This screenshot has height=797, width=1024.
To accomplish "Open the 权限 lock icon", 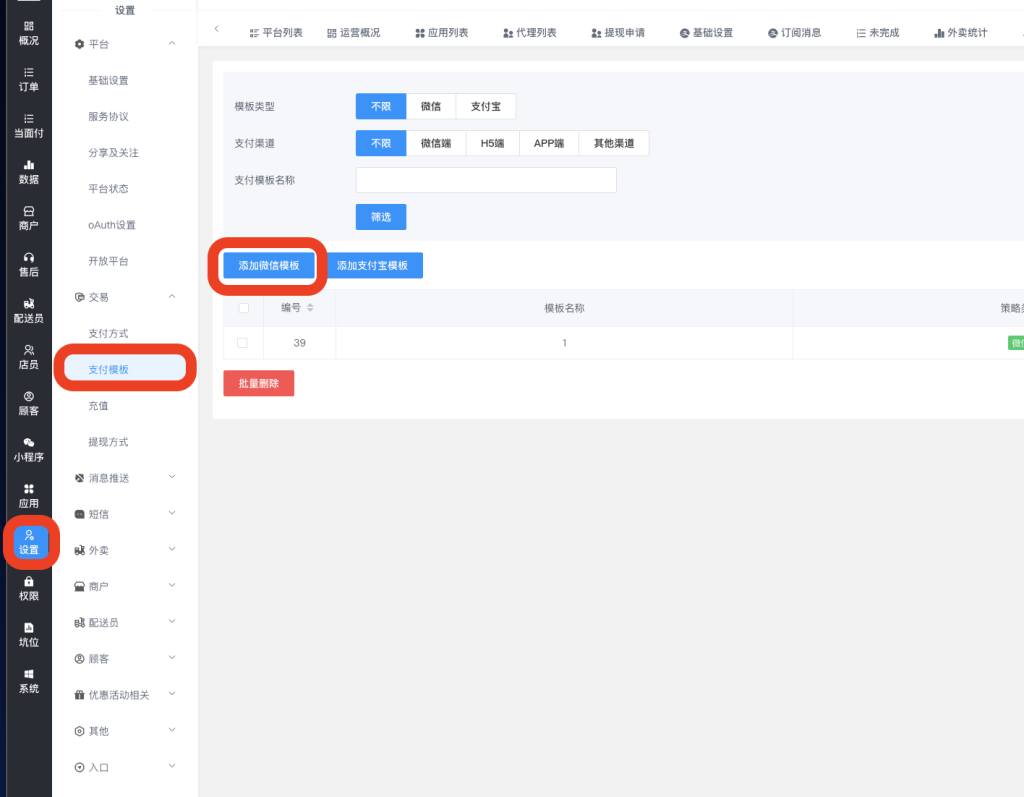I will click(29, 582).
